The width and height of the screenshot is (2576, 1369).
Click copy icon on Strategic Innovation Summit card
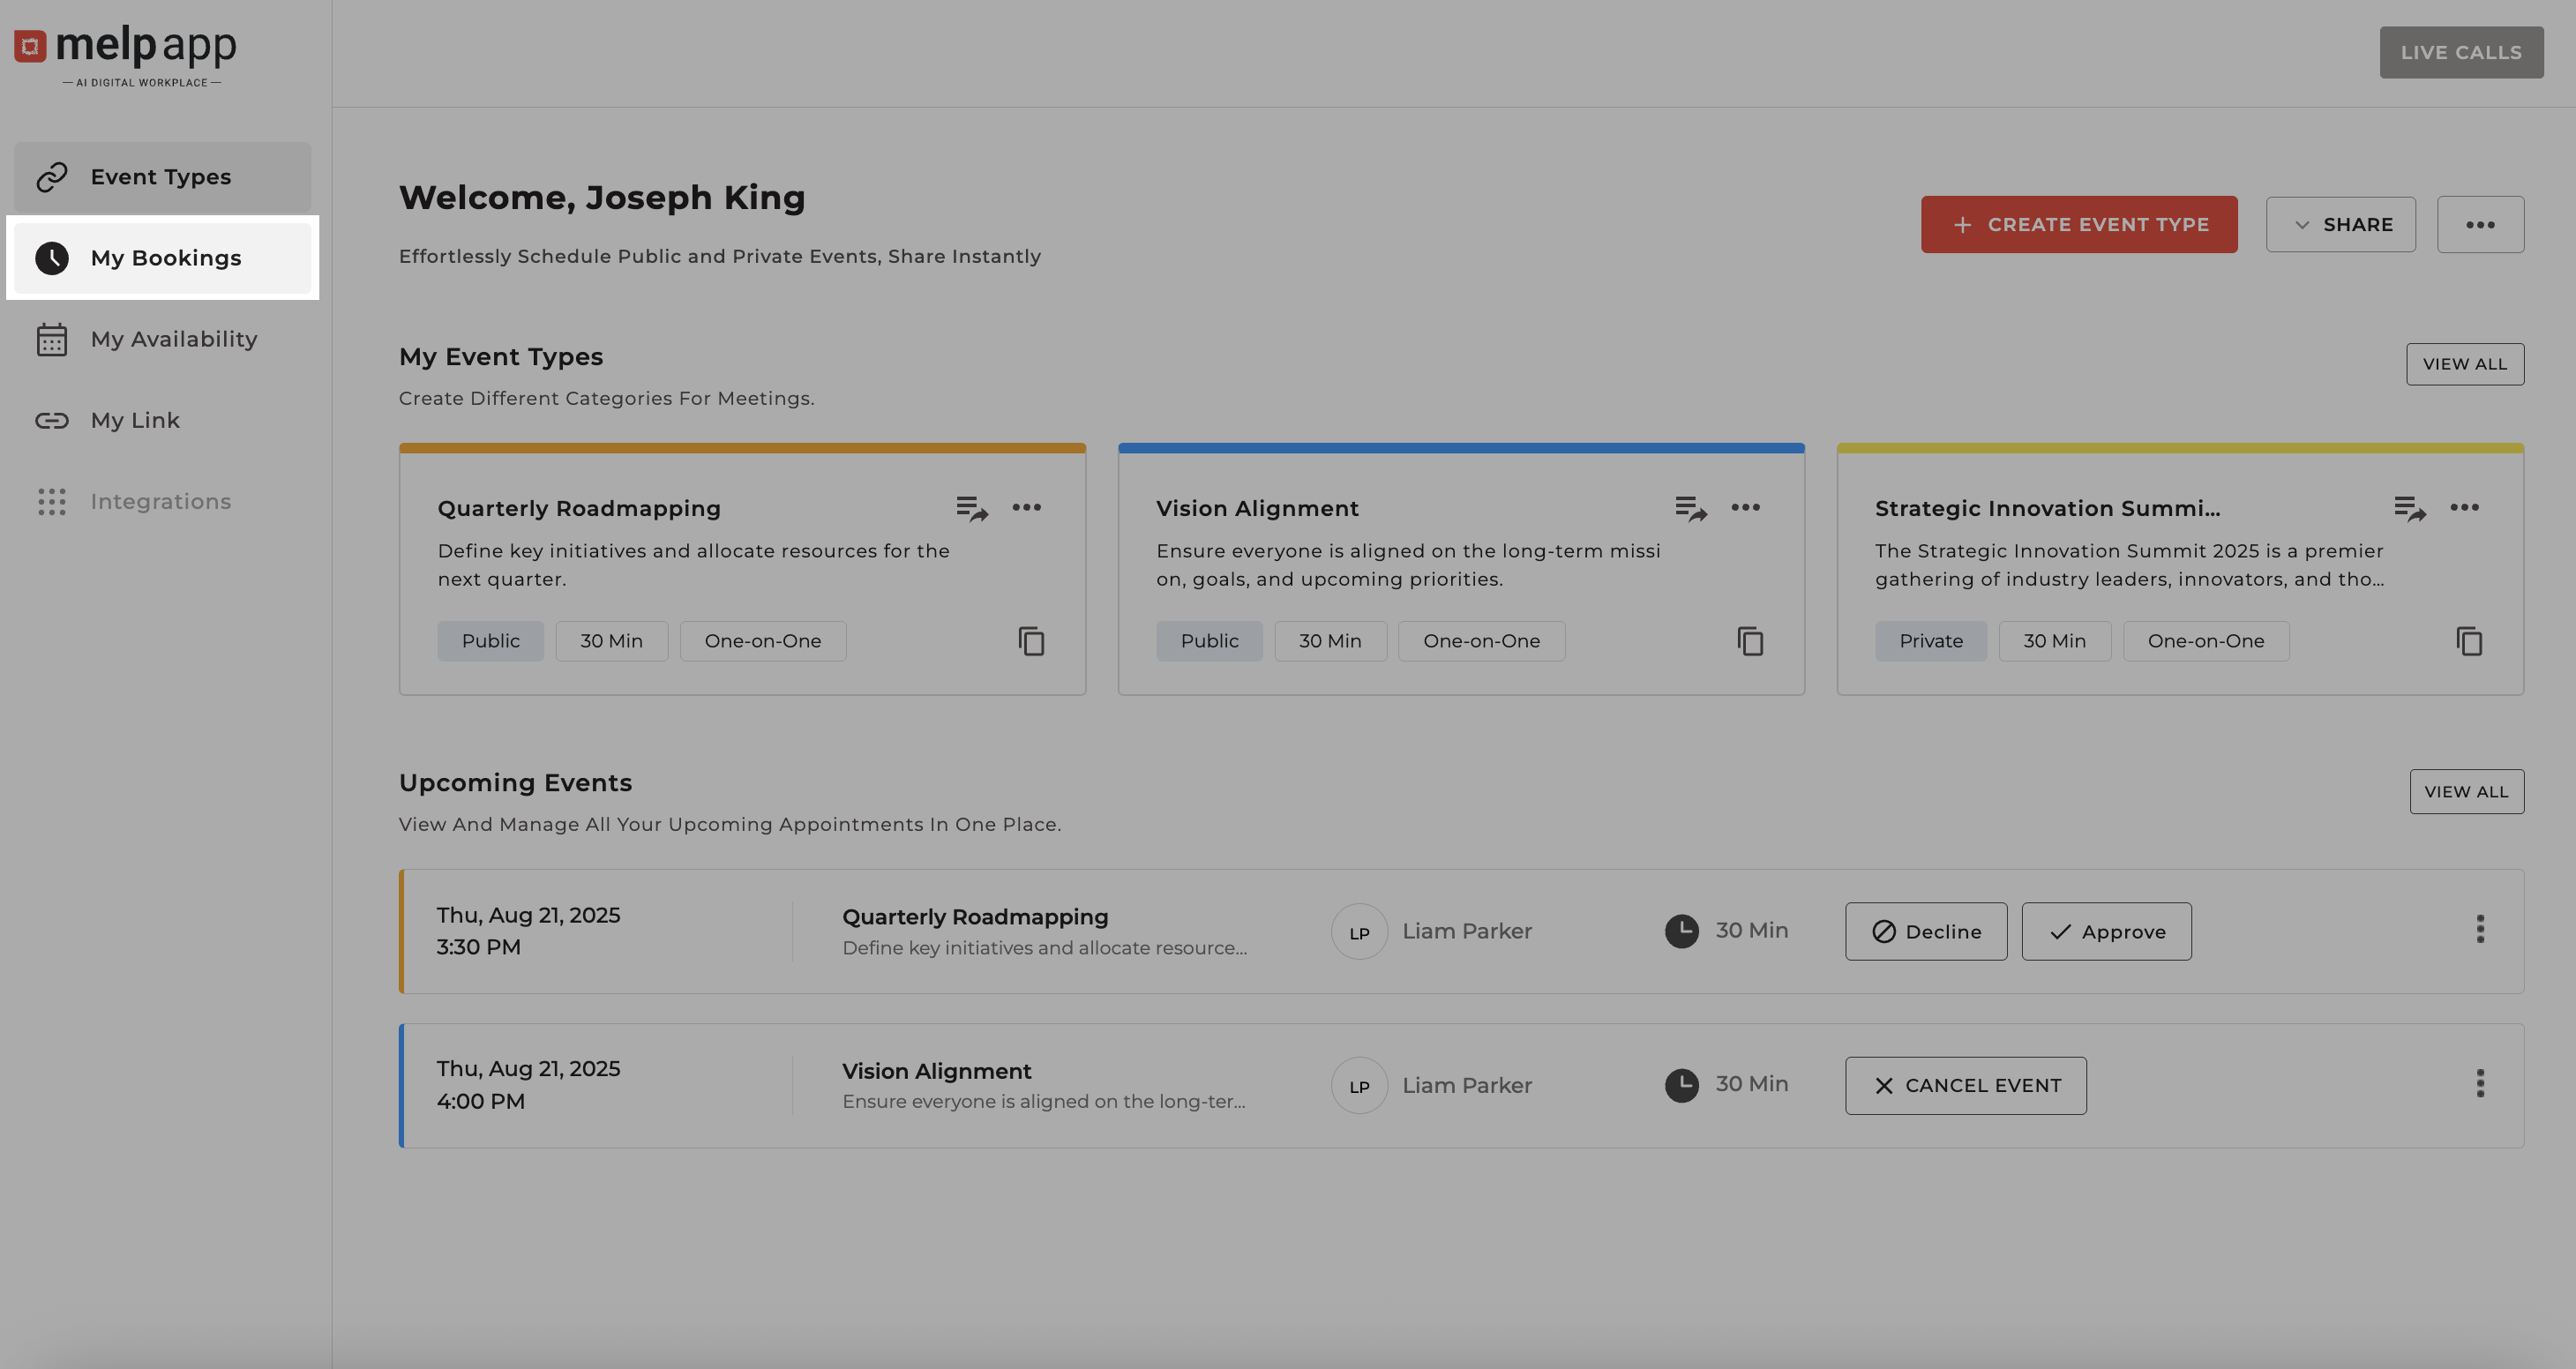(x=2469, y=641)
